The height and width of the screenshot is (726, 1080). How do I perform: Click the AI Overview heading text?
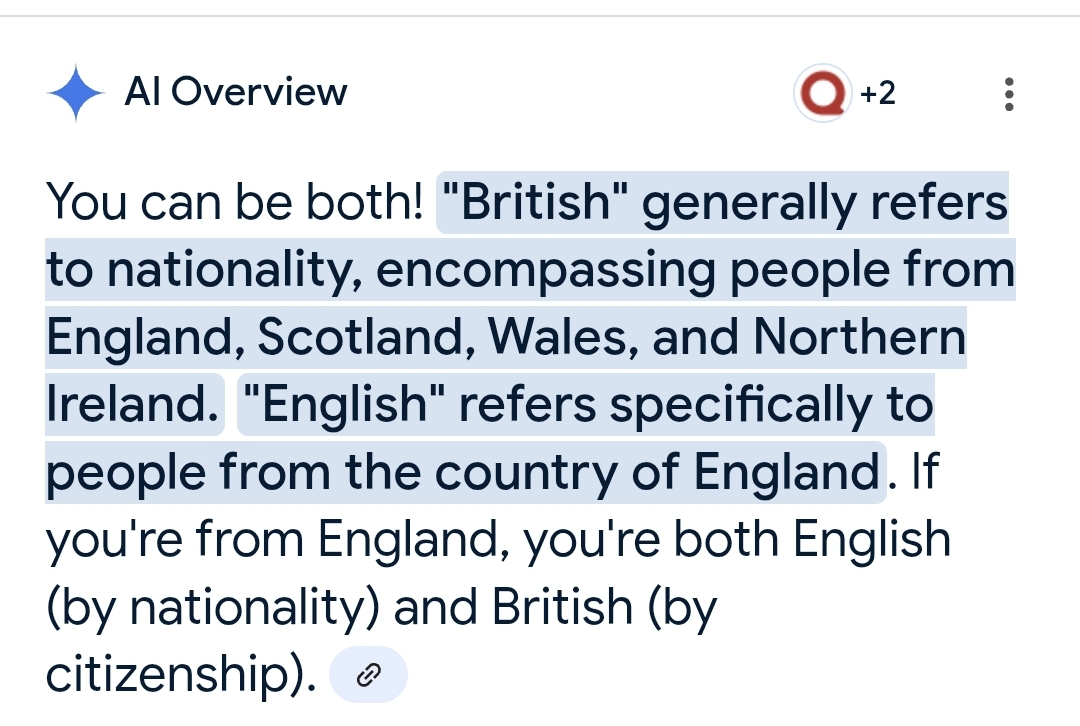pos(235,93)
